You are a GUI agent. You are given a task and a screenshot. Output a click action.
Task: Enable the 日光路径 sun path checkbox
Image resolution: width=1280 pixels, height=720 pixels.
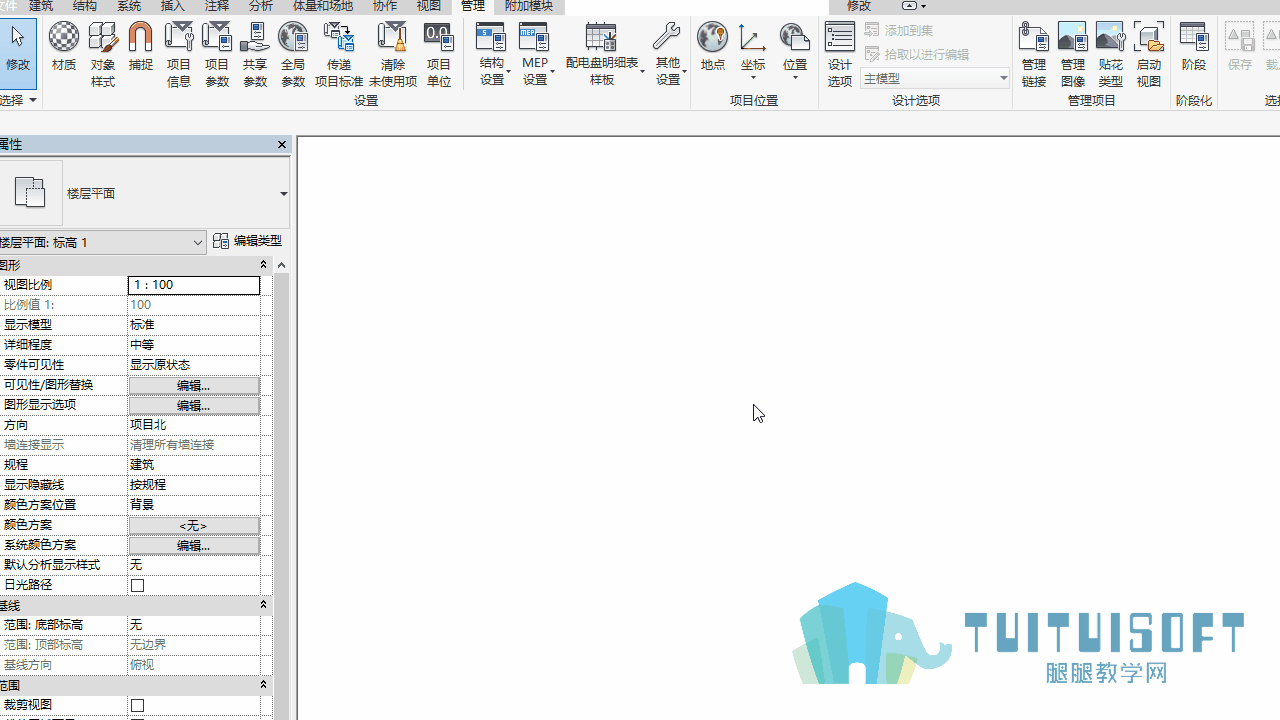(x=138, y=585)
